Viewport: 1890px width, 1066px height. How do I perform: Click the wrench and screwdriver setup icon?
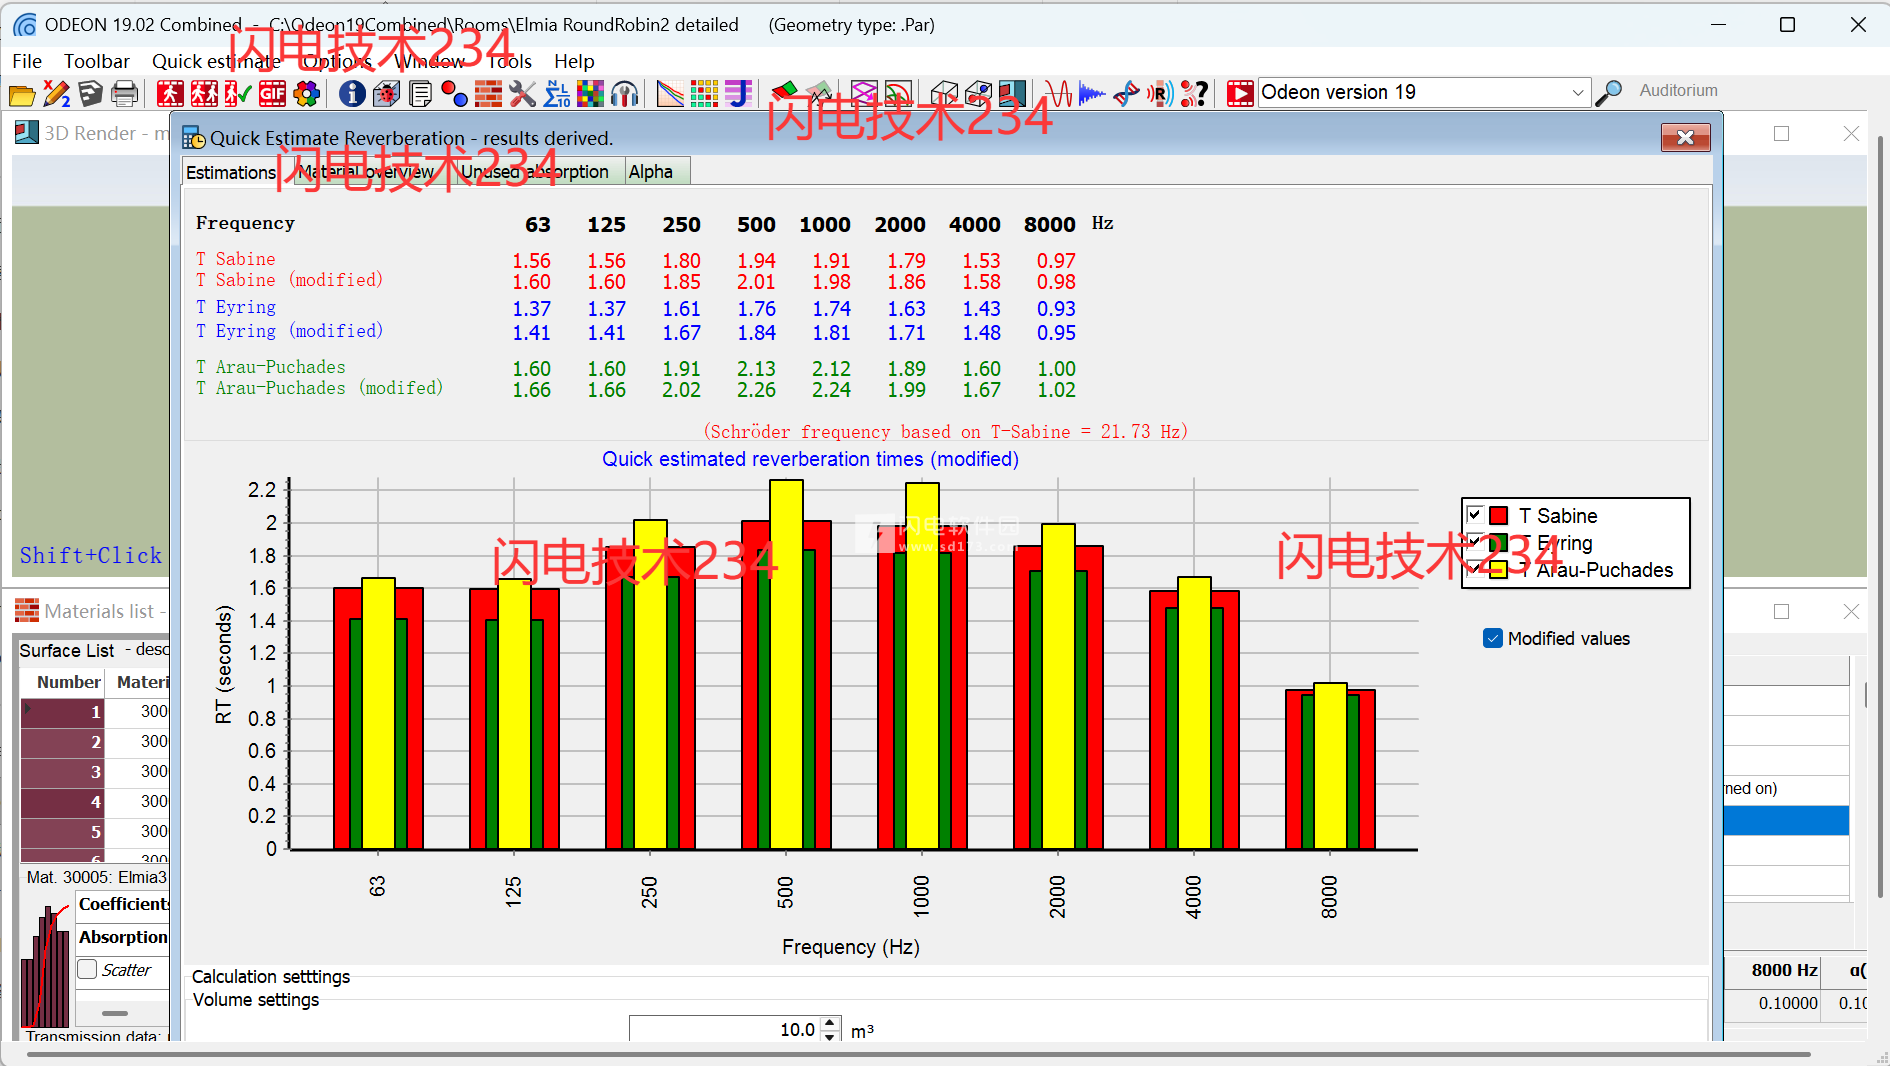tap(522, 95)
